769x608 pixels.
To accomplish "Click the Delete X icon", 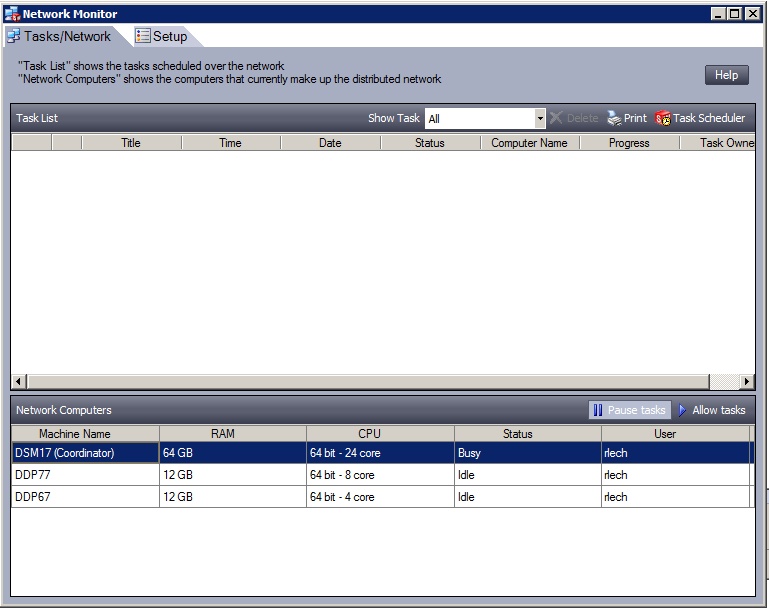I will 556,118.
